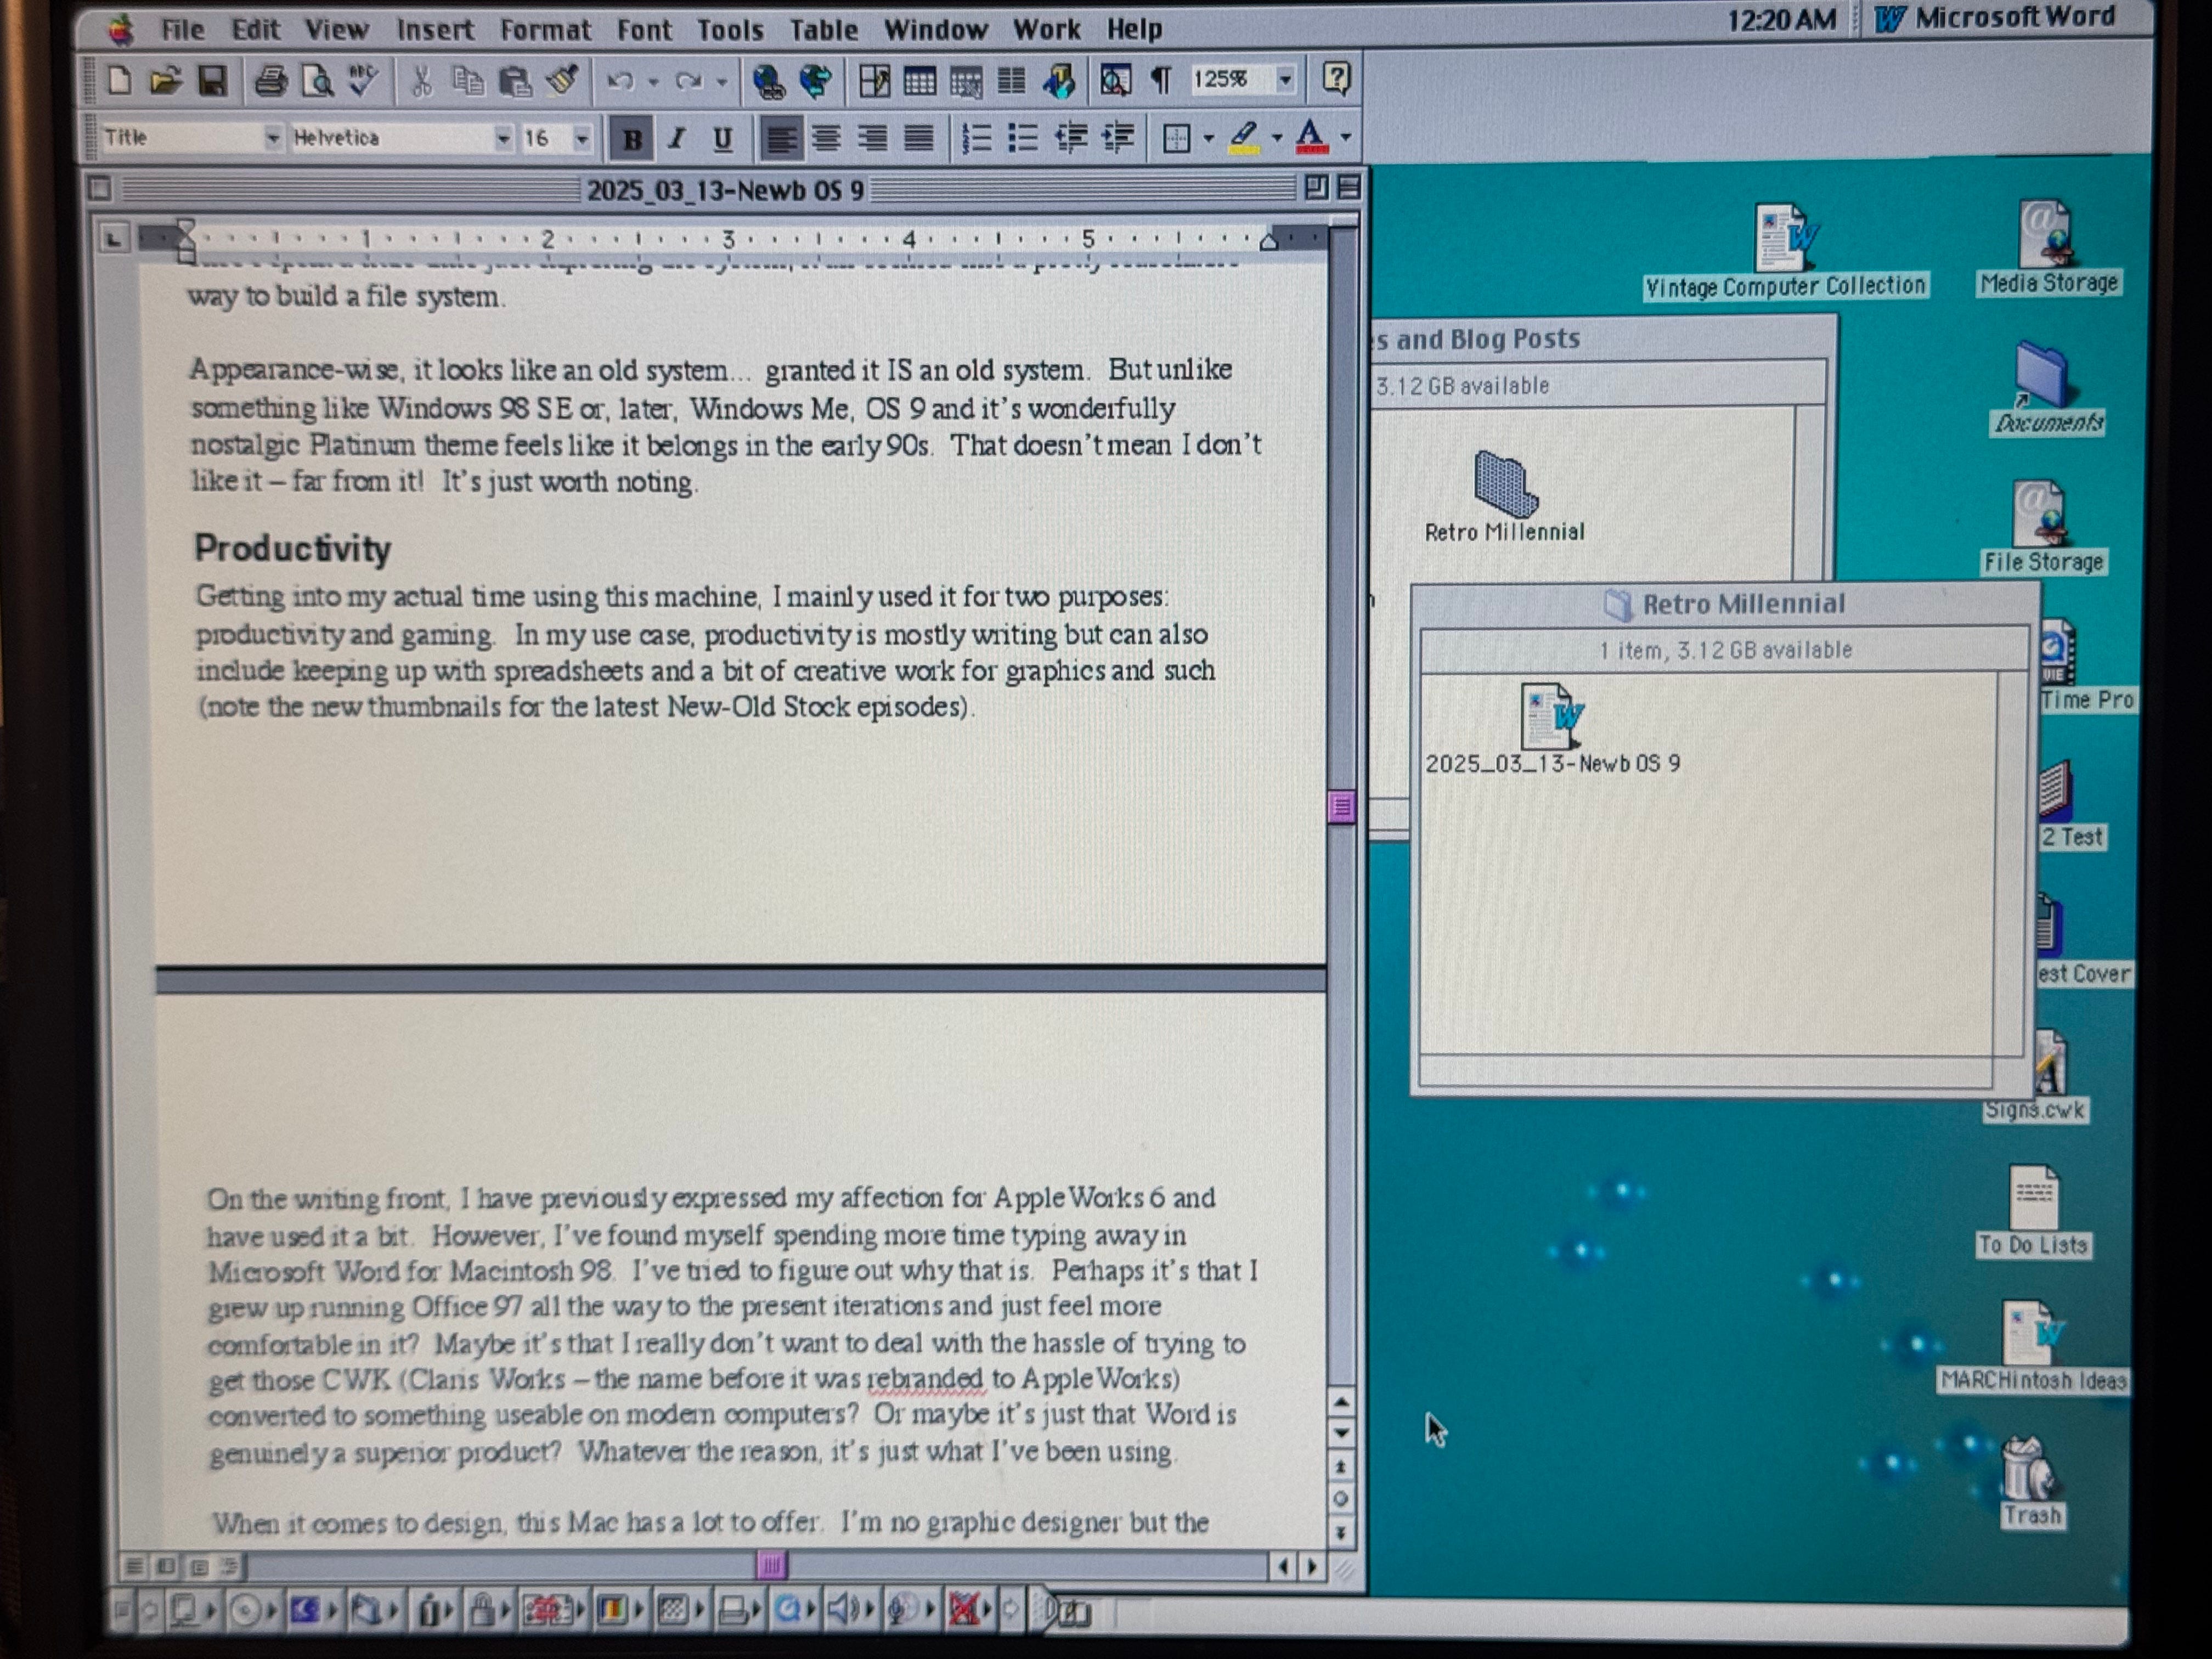Open the Table menu
The width and height of the screenshot is (2212, 1659).
click(823, 30)
